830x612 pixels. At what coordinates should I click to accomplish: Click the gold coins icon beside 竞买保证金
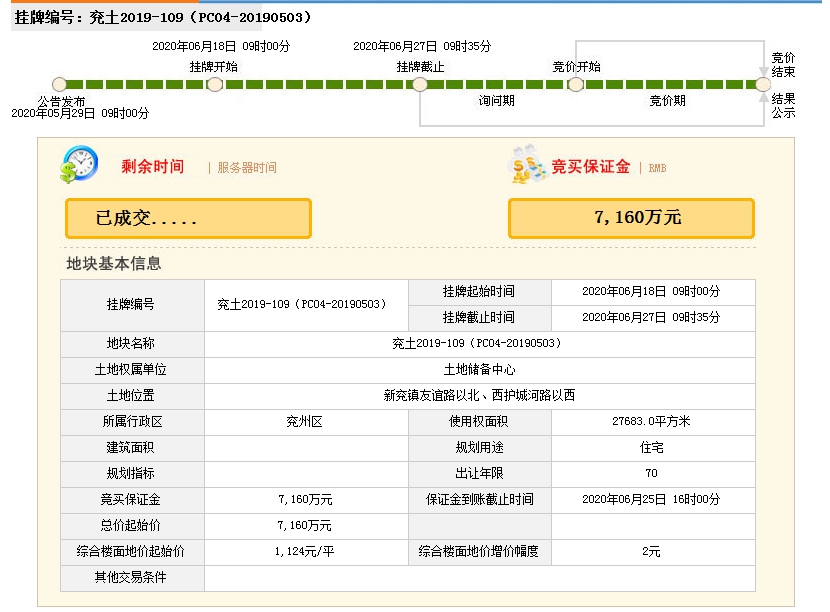pos(526,165)
